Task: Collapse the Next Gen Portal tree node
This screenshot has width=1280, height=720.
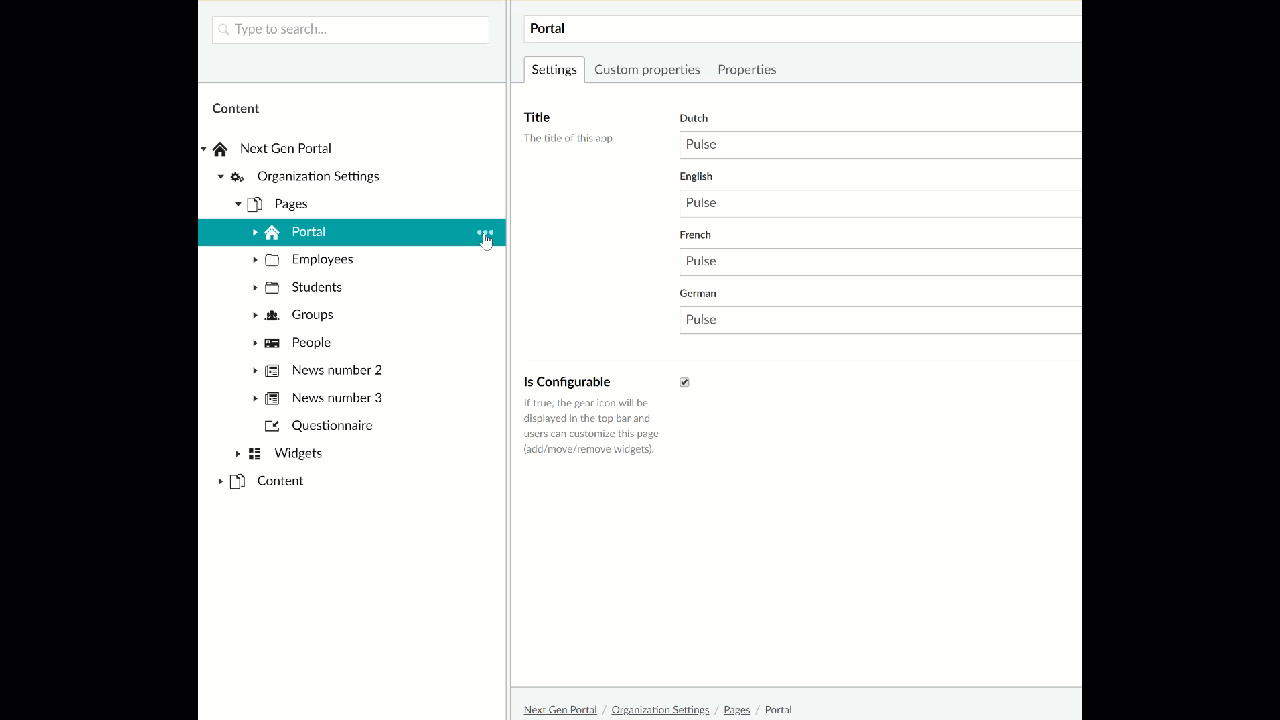Action: pos(203,149)
